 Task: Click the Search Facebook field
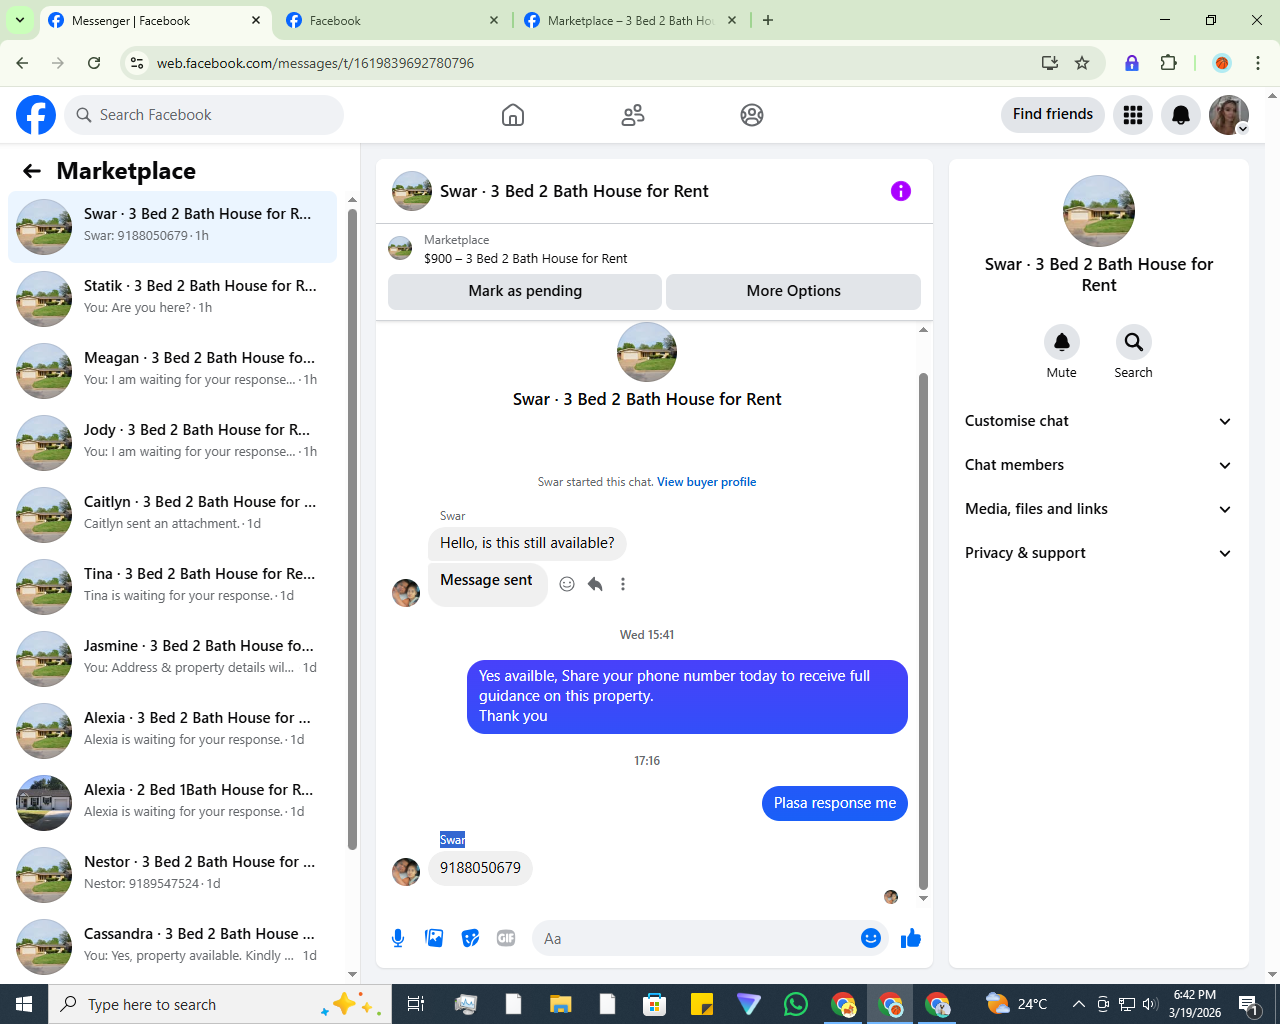204,115
